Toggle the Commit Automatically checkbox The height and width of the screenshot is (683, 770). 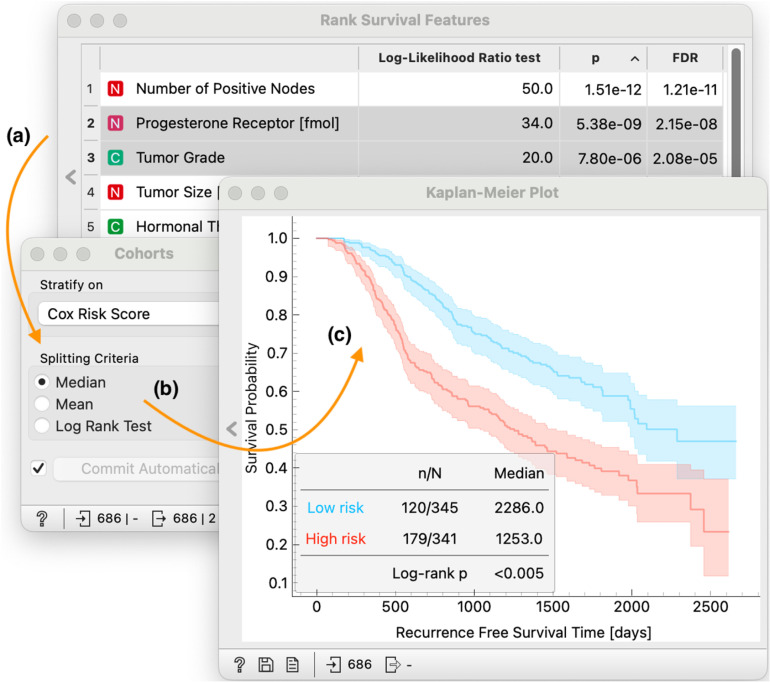(x=38, y=468)
